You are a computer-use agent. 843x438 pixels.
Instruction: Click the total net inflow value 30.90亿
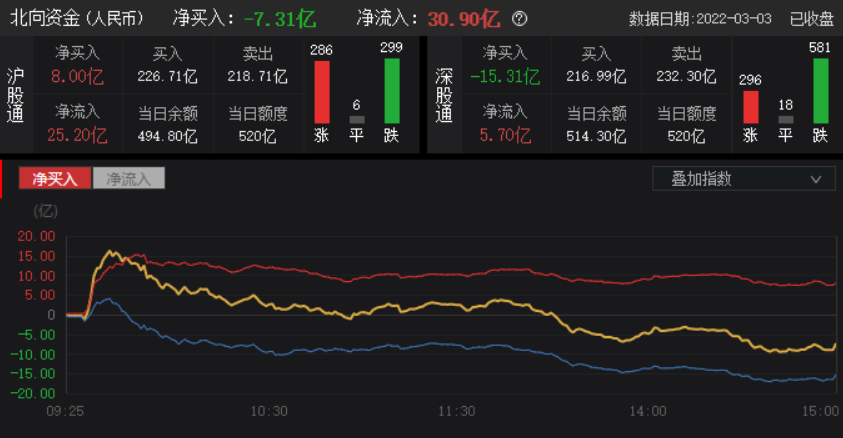464,19
